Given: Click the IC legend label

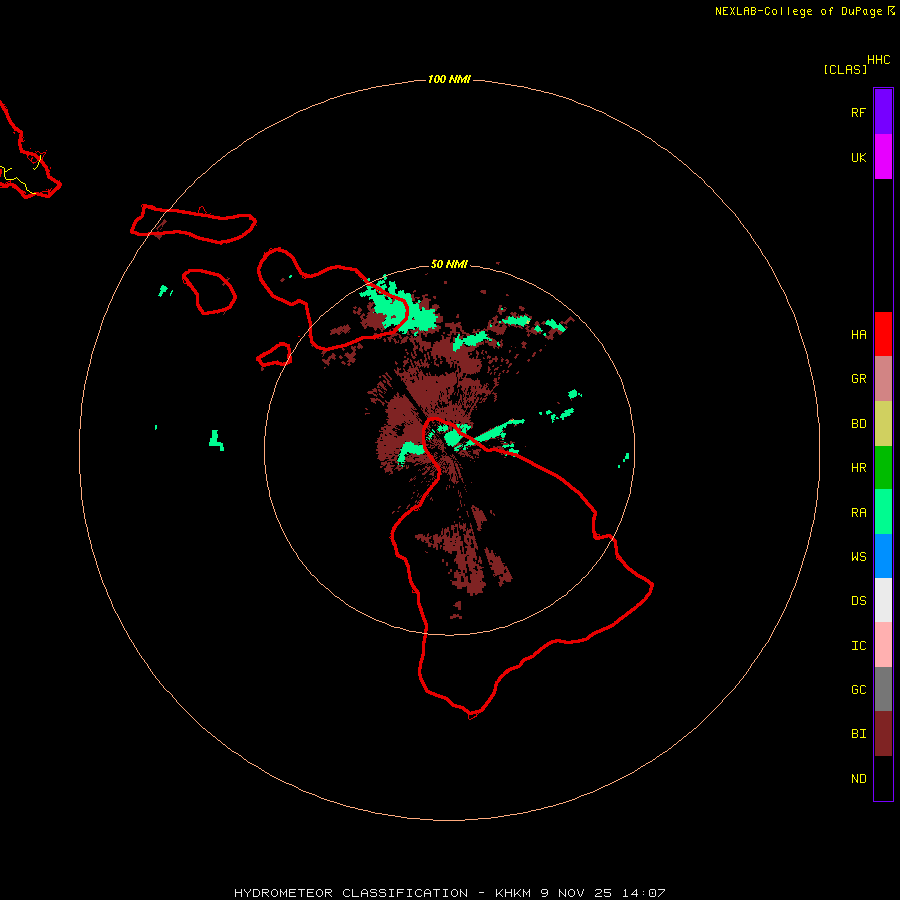Looking at the screenshot, I should (858, 646).
